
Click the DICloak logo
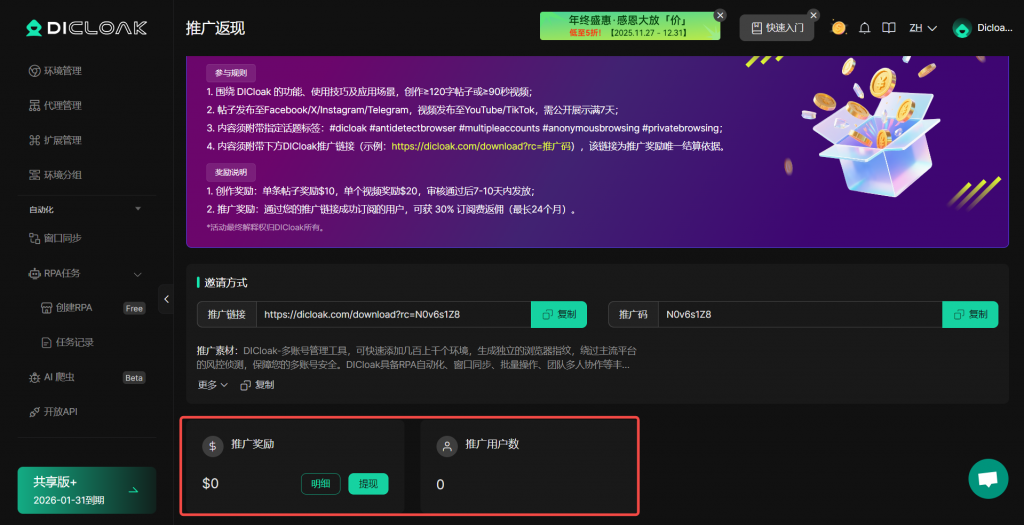pos(86,28)
